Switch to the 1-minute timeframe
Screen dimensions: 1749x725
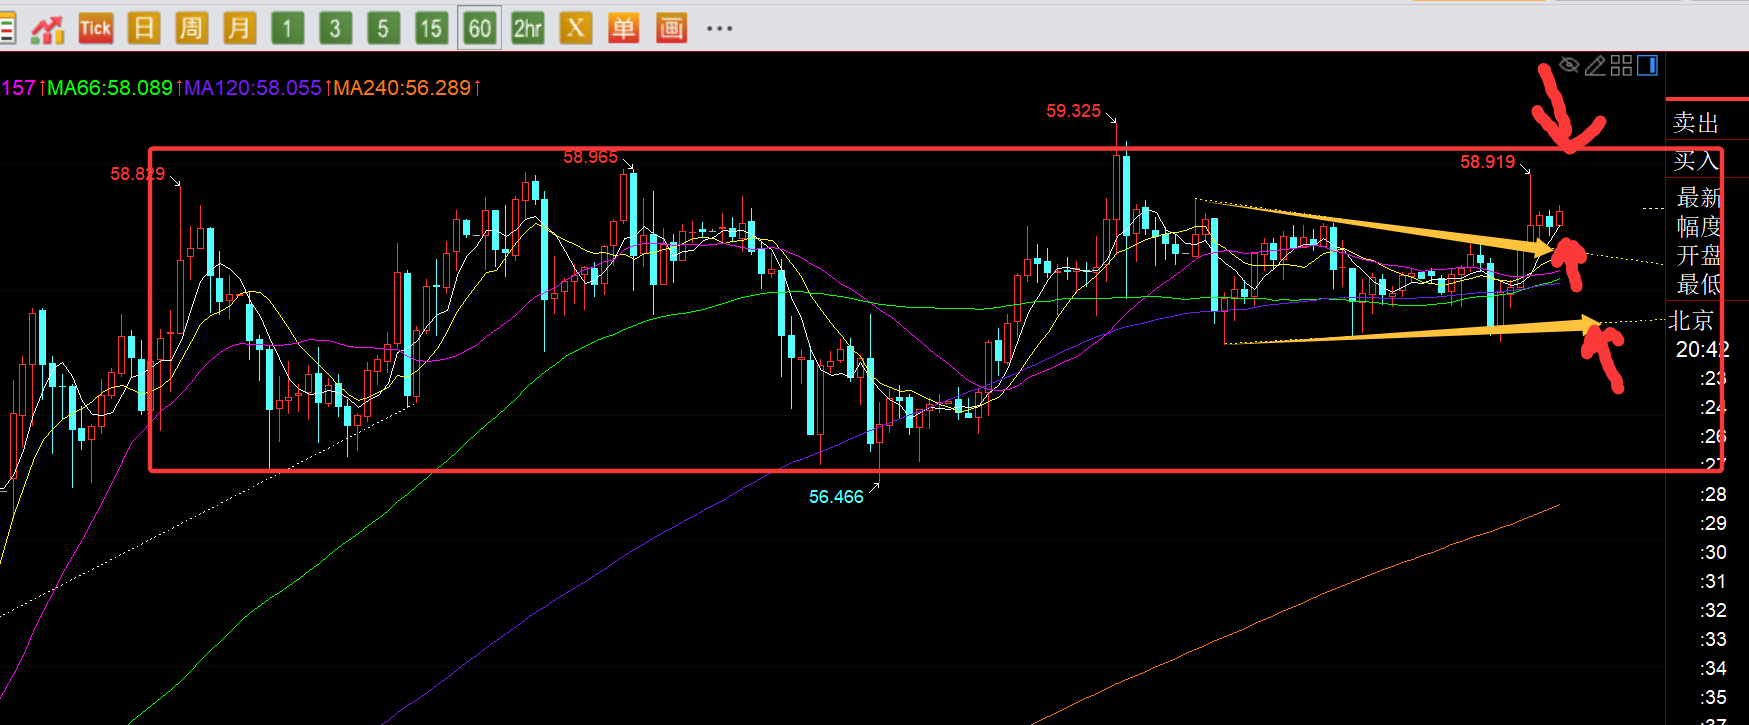pyautogui.click(x=287, y=28)
